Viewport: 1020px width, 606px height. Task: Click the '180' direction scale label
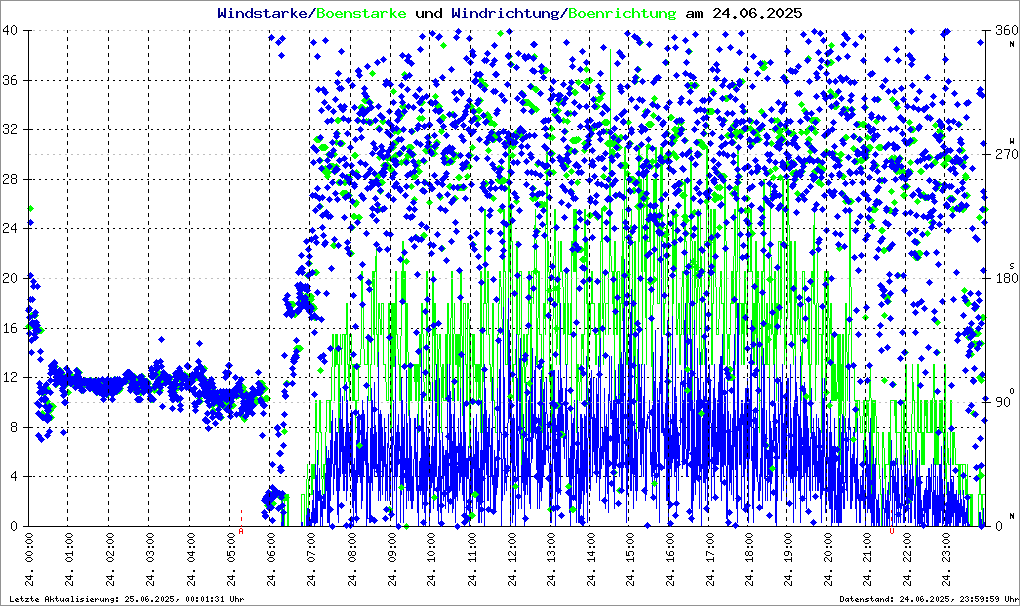coord(1007,278)
